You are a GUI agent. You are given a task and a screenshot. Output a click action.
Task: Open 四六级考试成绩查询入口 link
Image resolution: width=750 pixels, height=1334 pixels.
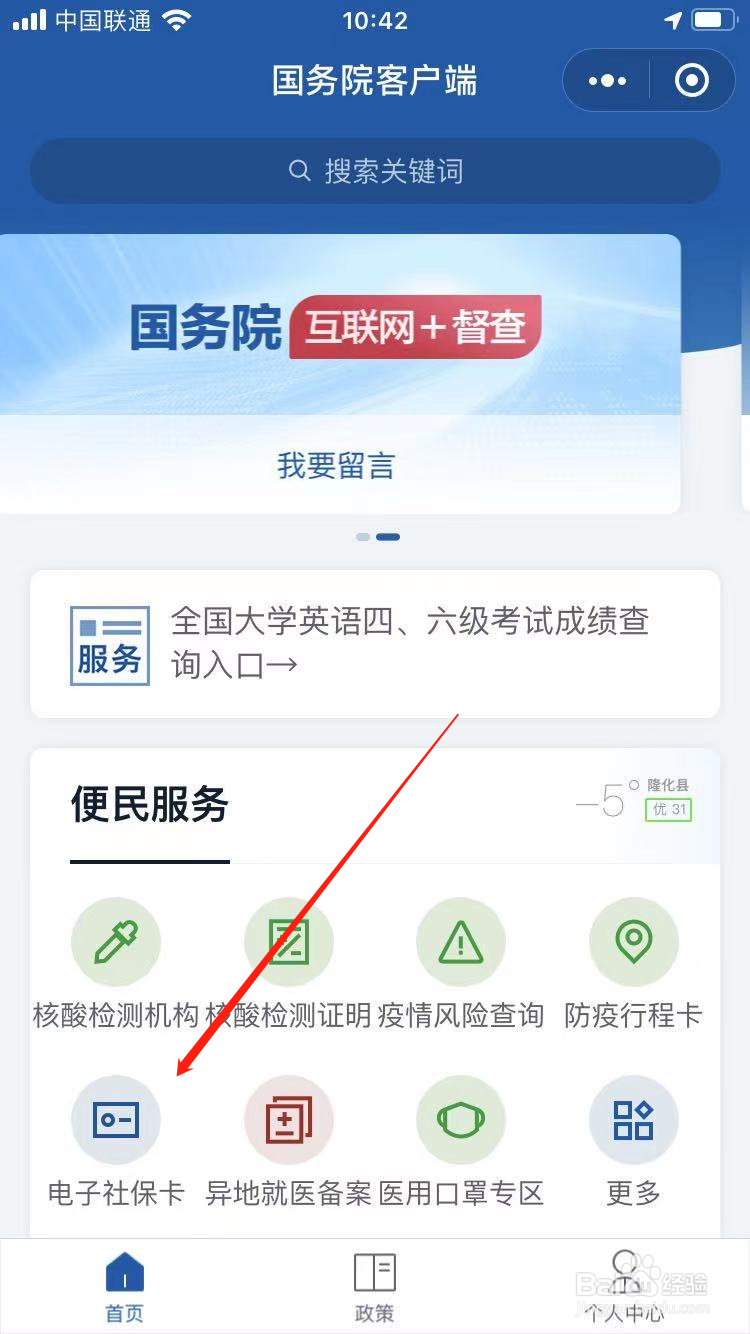[x=375, y=644]
